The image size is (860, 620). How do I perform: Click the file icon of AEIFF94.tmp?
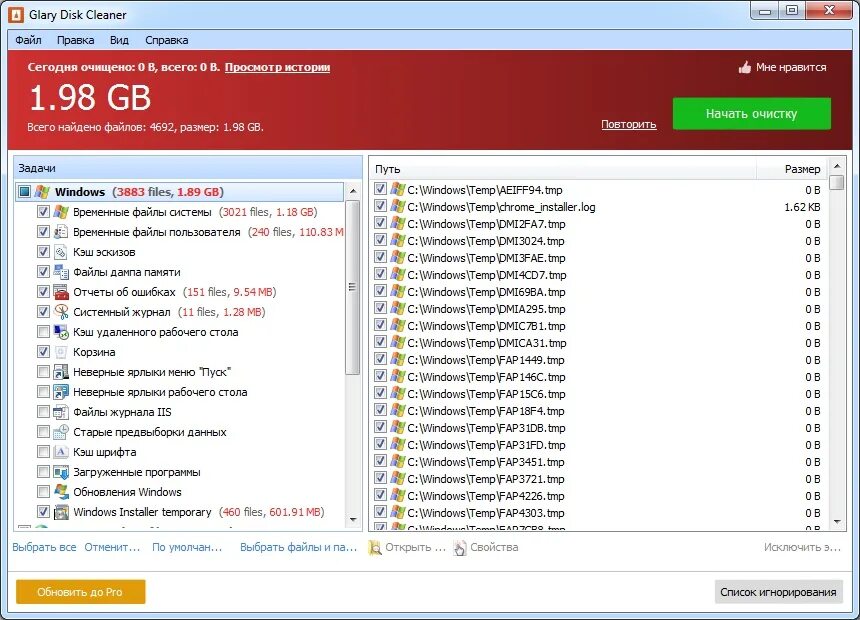tap(397, 189)
